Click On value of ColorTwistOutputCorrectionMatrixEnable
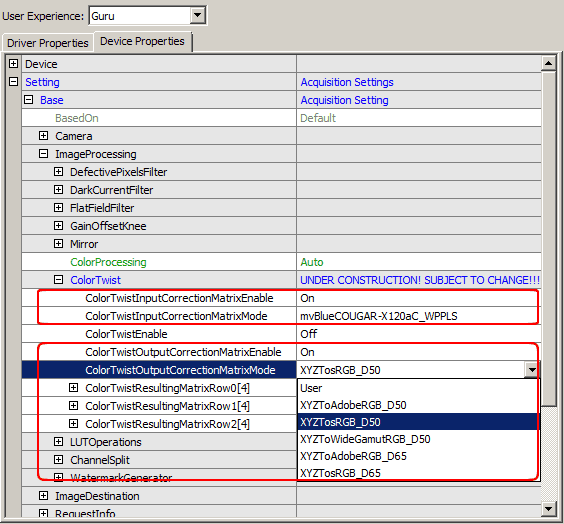Image resolution: width=564 pixels, height=524 pixels. [308, 352]
